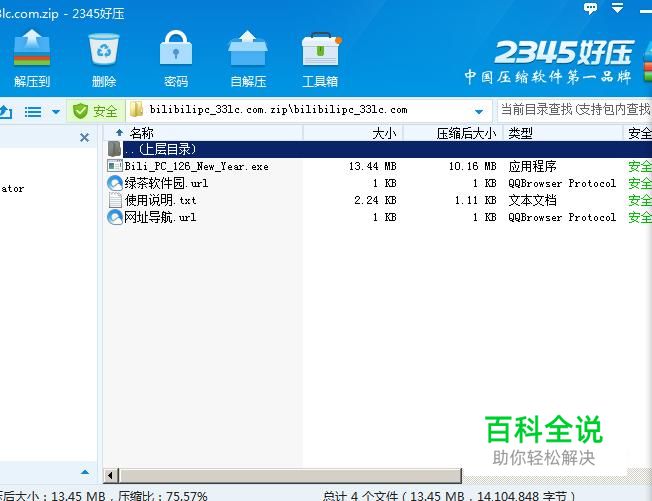Screen dimensions: 652x501
Task: Click the status bar total files text
Action: tap(449, 496)
